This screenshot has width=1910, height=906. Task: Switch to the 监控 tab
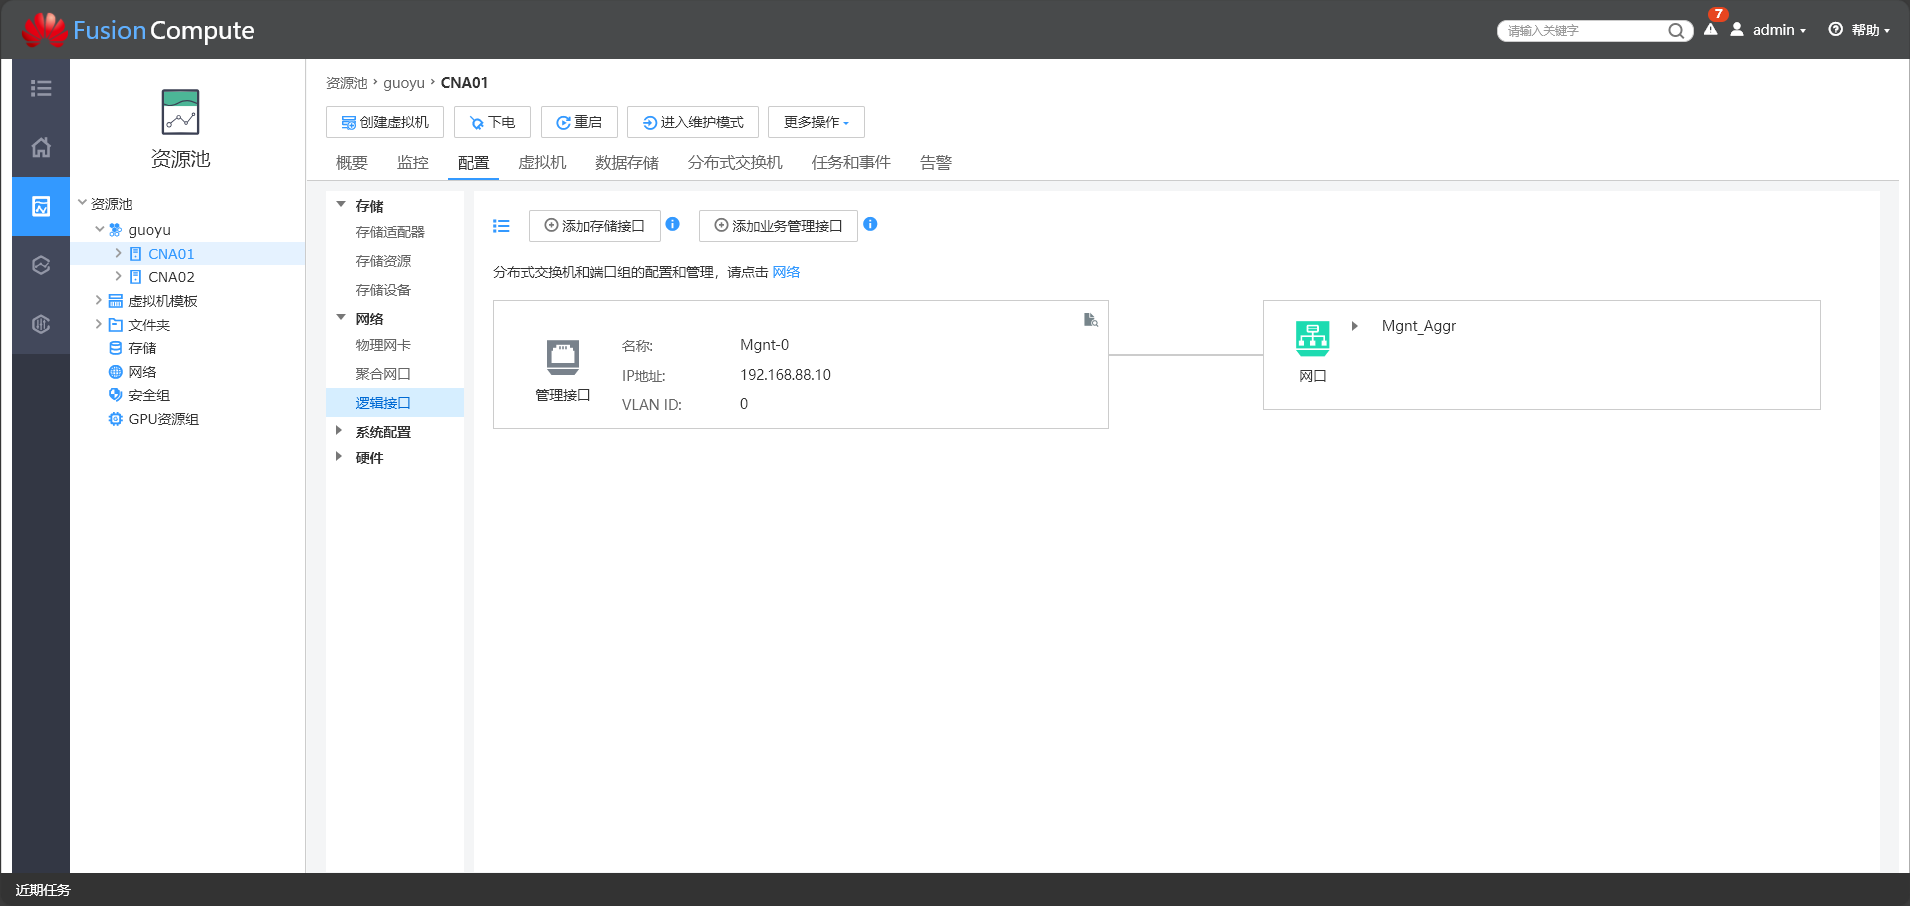pos(413,162)
